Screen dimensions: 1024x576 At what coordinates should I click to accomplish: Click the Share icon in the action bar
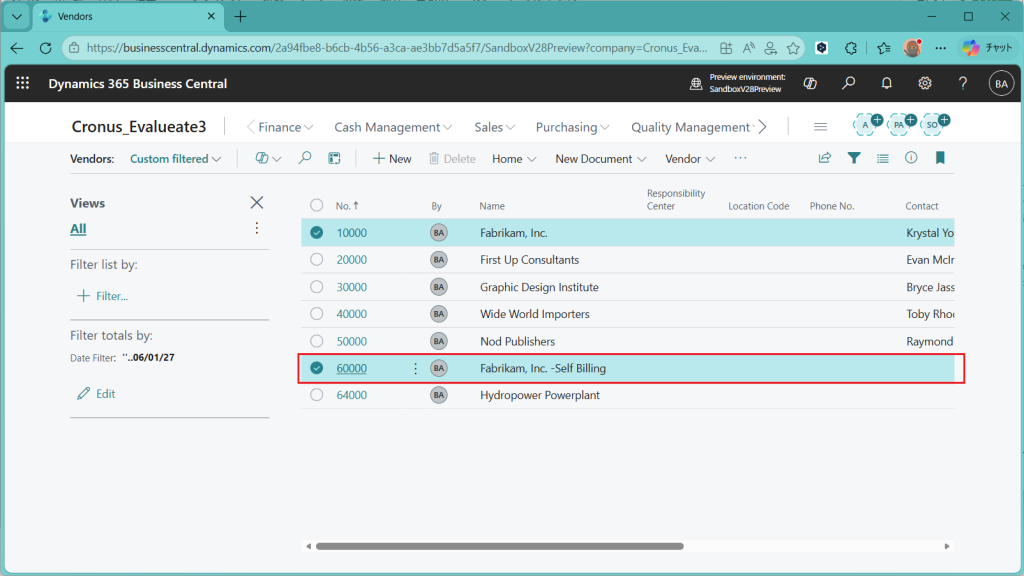coord(825,158)
